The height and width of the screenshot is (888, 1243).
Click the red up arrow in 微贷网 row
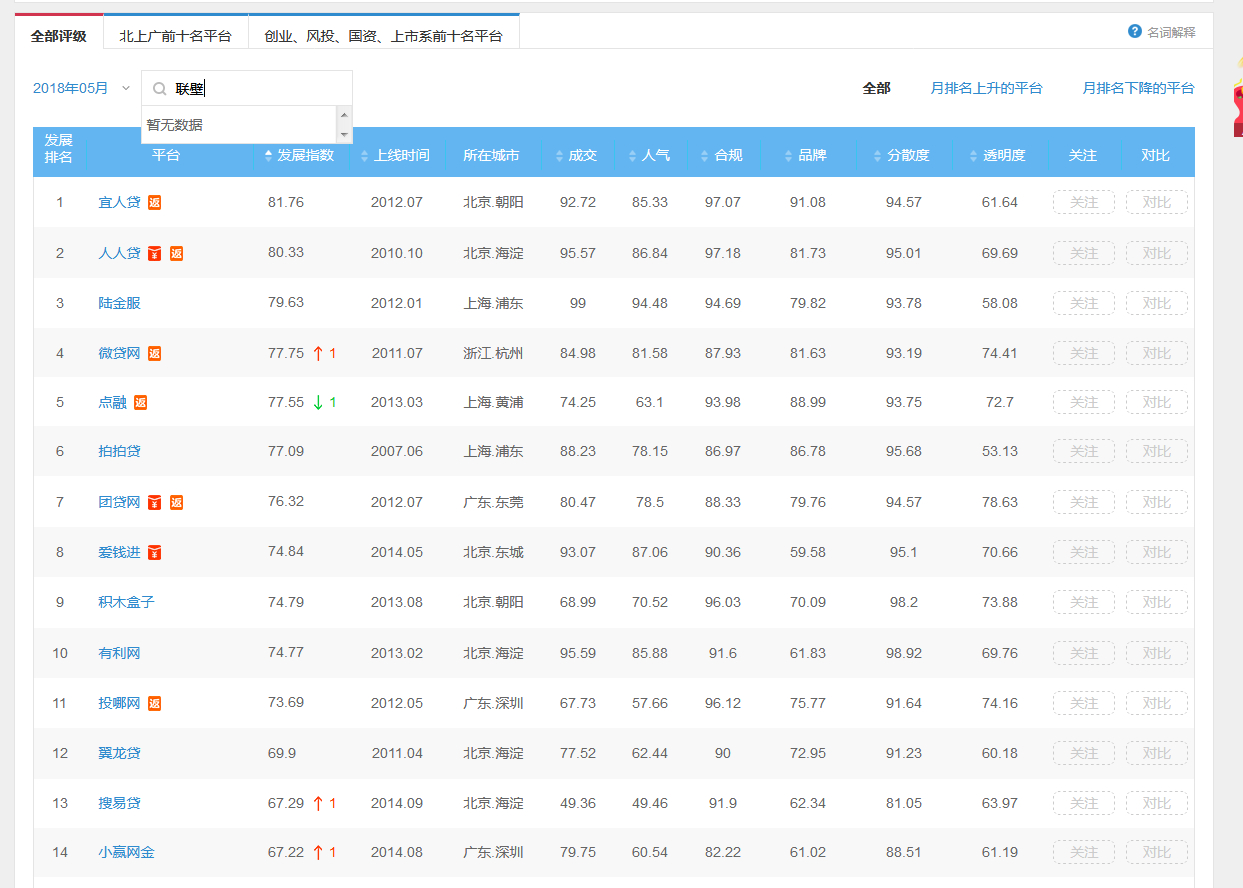(318, 353)
